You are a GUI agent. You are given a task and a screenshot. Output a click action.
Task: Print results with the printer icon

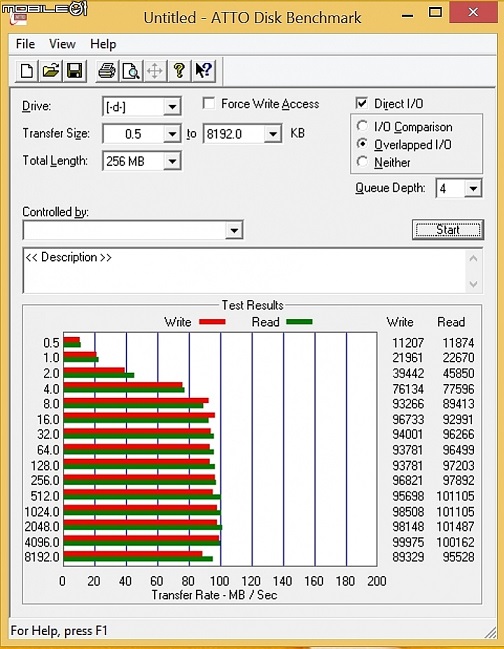[107, 71]
